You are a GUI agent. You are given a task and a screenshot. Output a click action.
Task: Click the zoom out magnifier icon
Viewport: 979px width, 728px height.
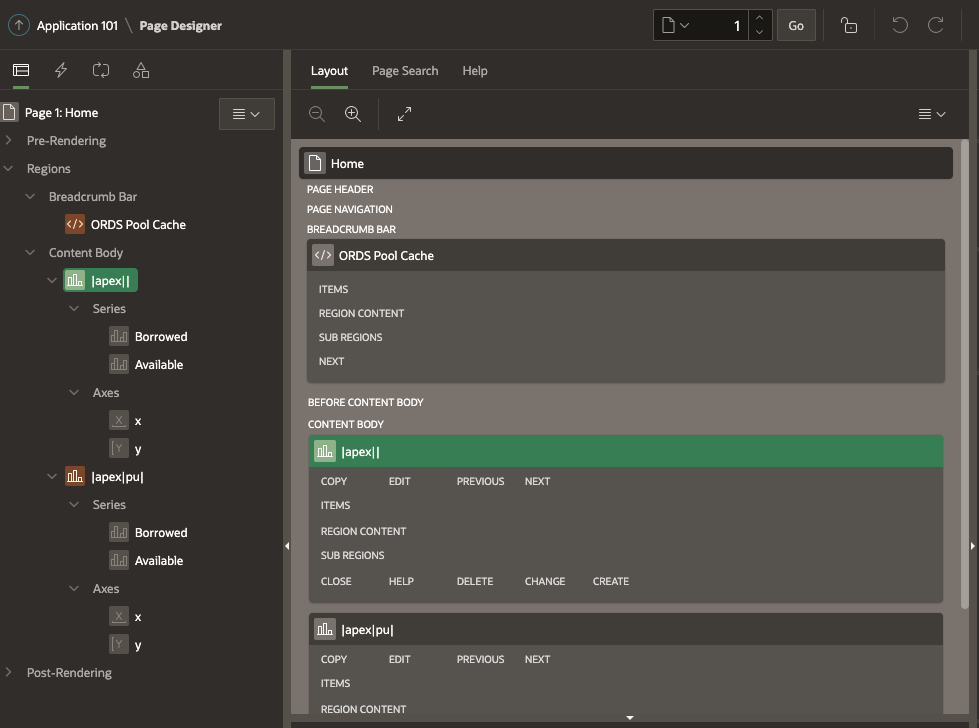pyautogui.click(x=317, y=114)
